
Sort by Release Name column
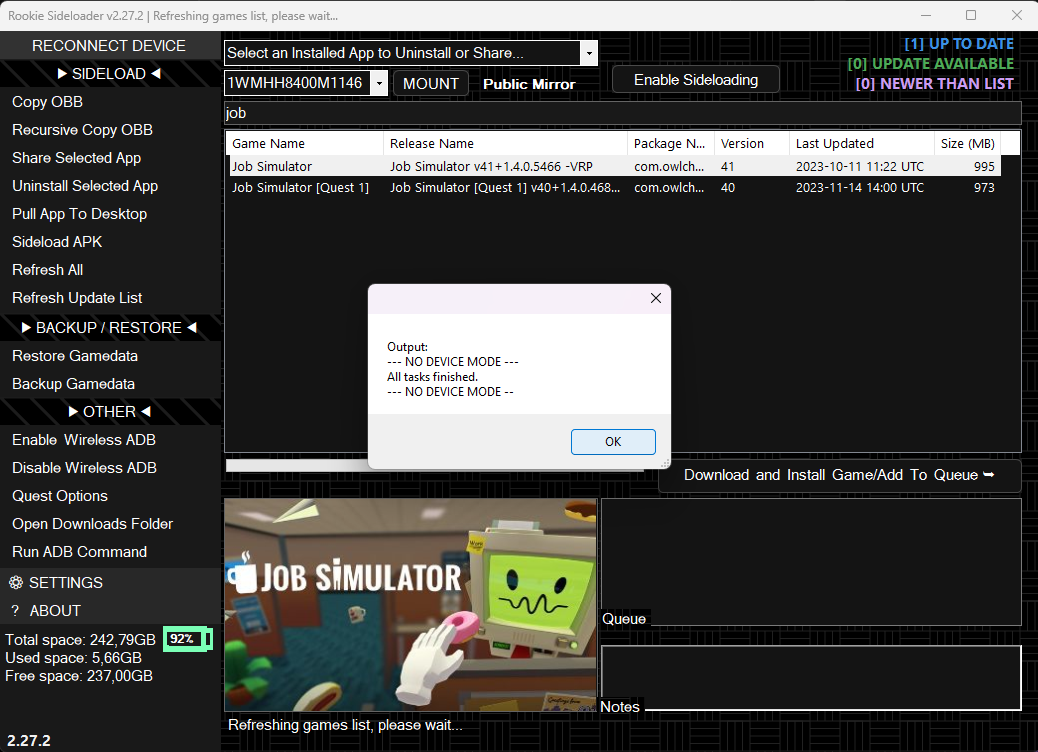pos(505,144)
